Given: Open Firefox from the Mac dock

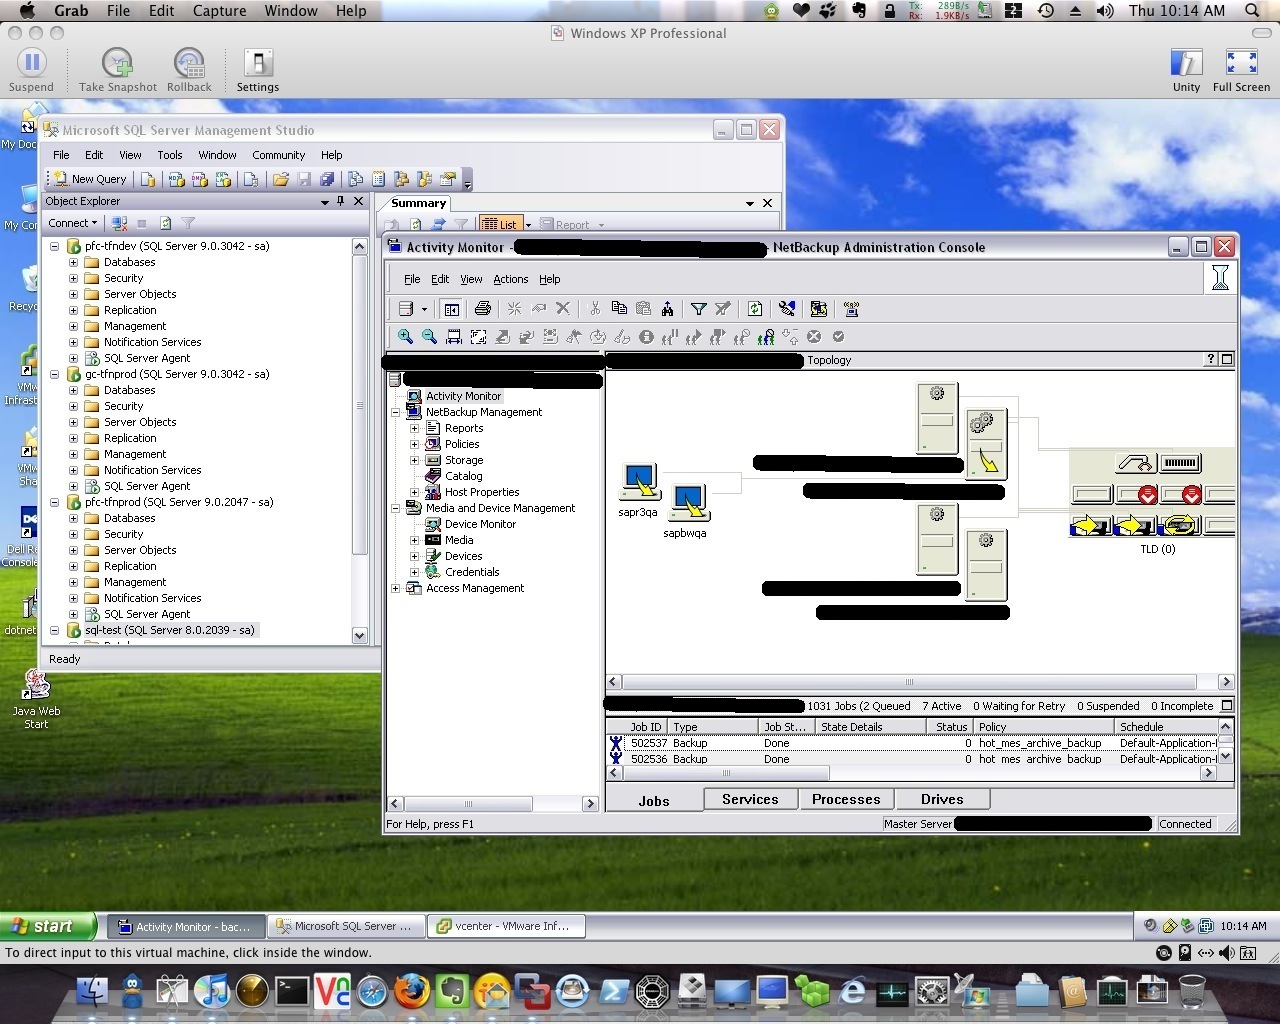Looking at the screenshot, I should (411, 991).
